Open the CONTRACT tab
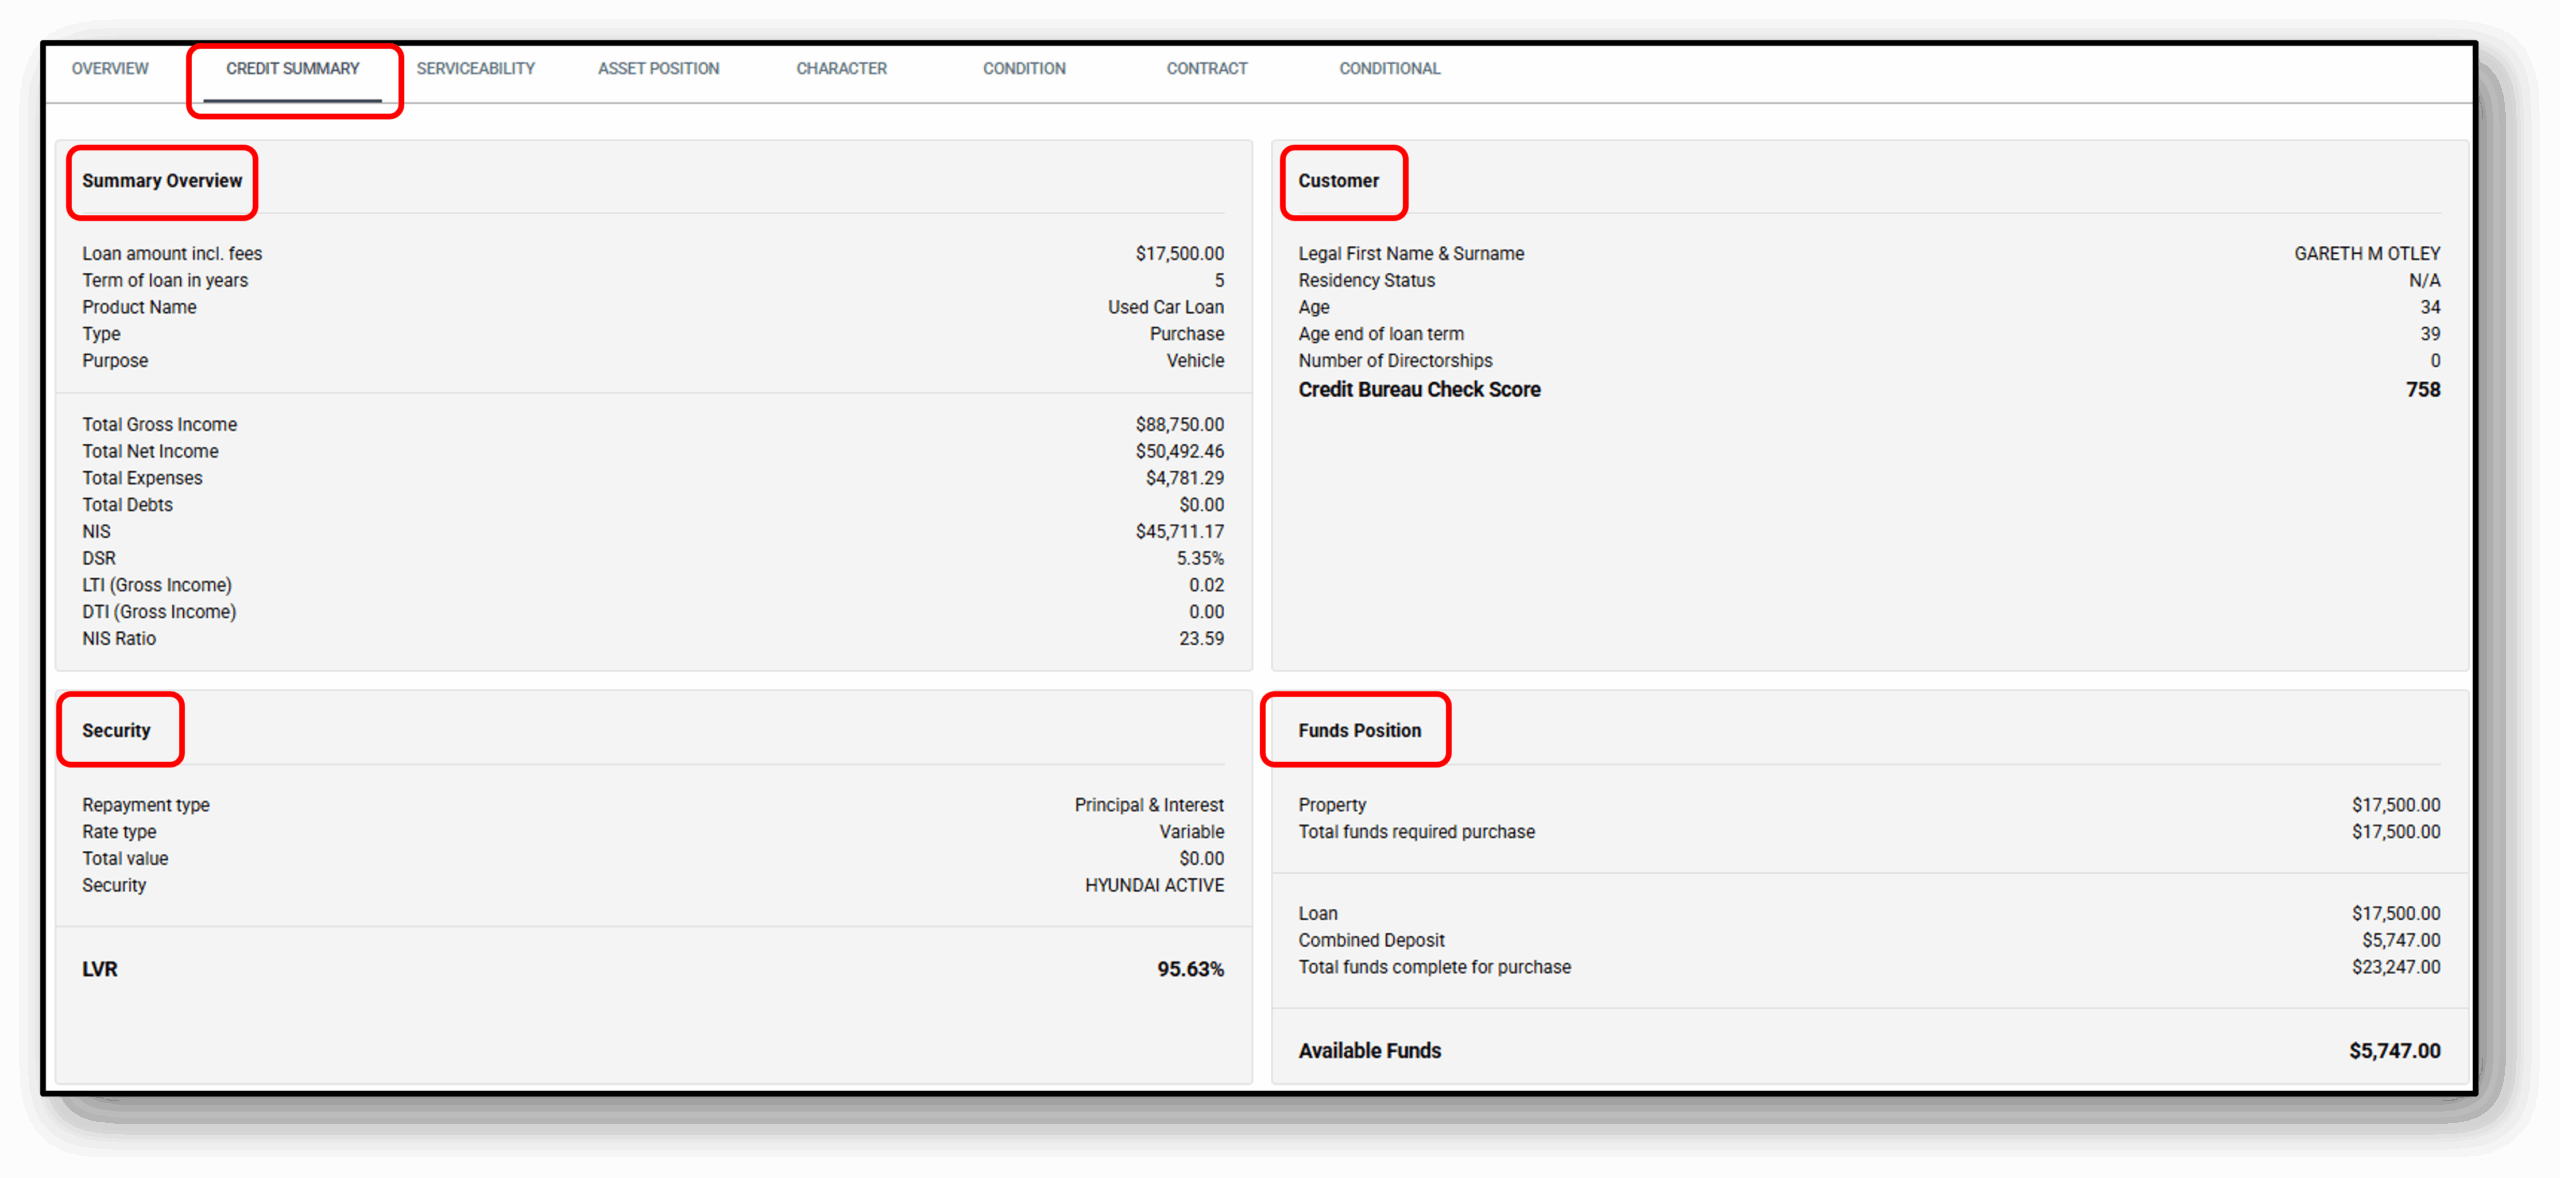 click(x=1206, y=68)
